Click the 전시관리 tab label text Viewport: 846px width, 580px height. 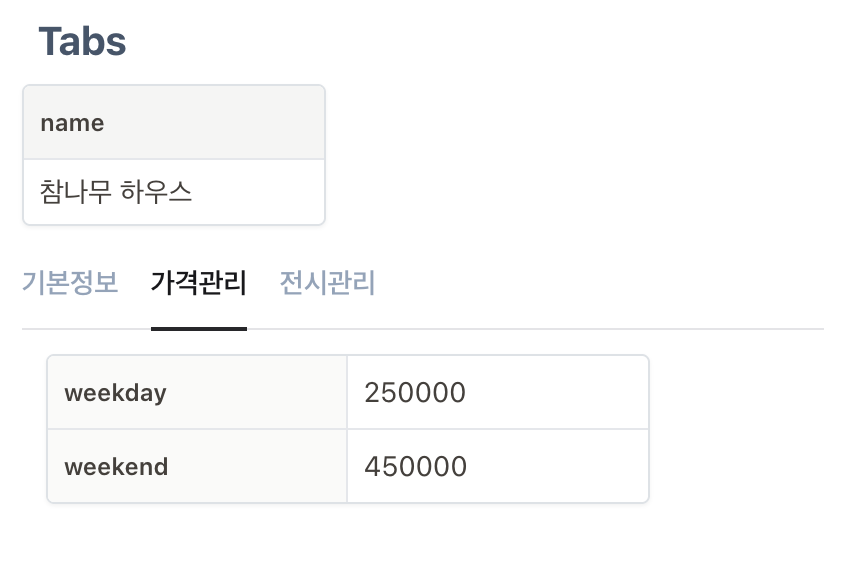(x=327, y=283)
